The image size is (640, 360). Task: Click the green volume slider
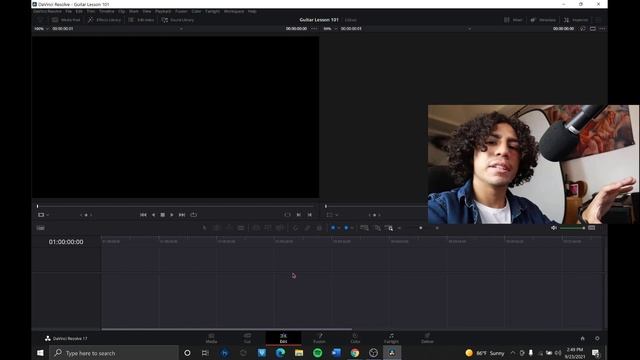pos(572,228)
